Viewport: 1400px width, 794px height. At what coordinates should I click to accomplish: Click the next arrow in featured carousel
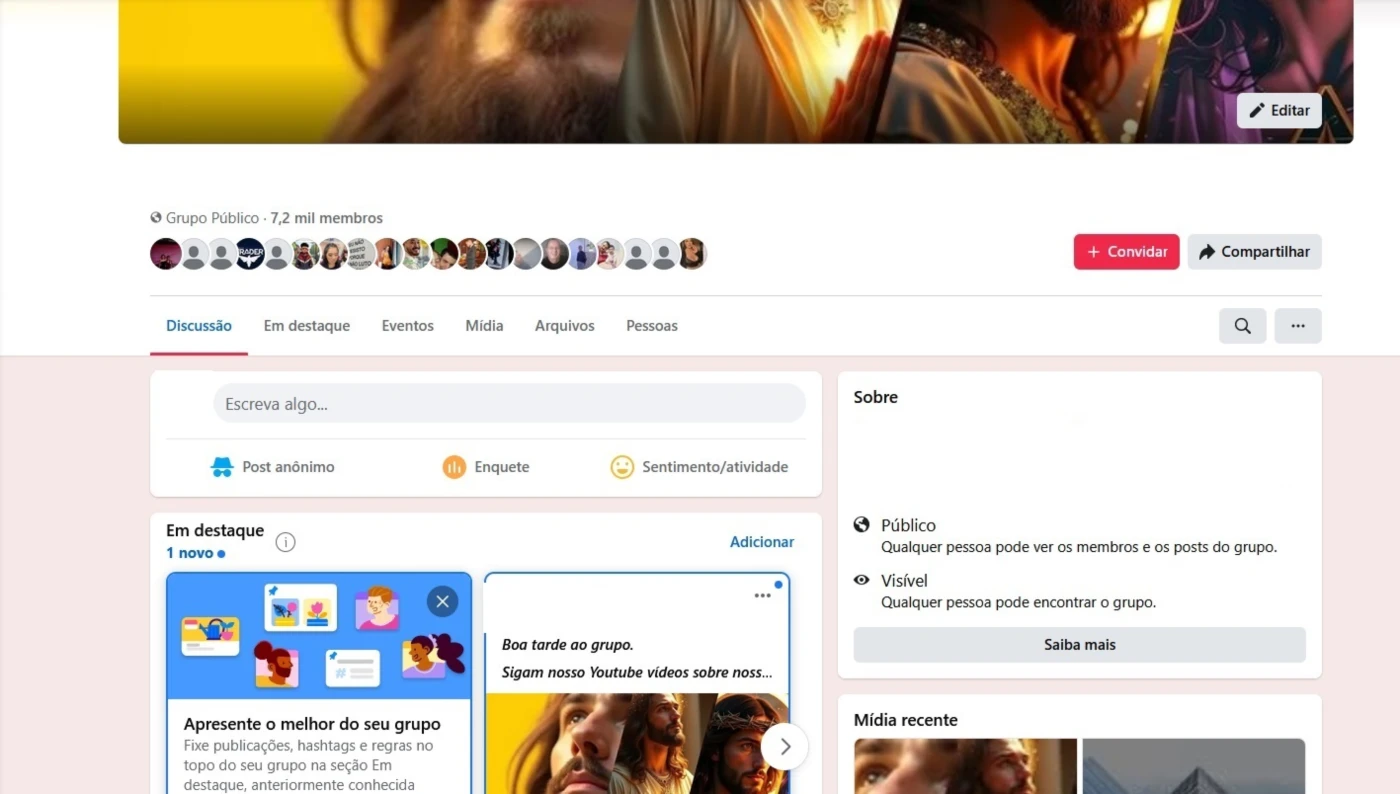[785, 746]
